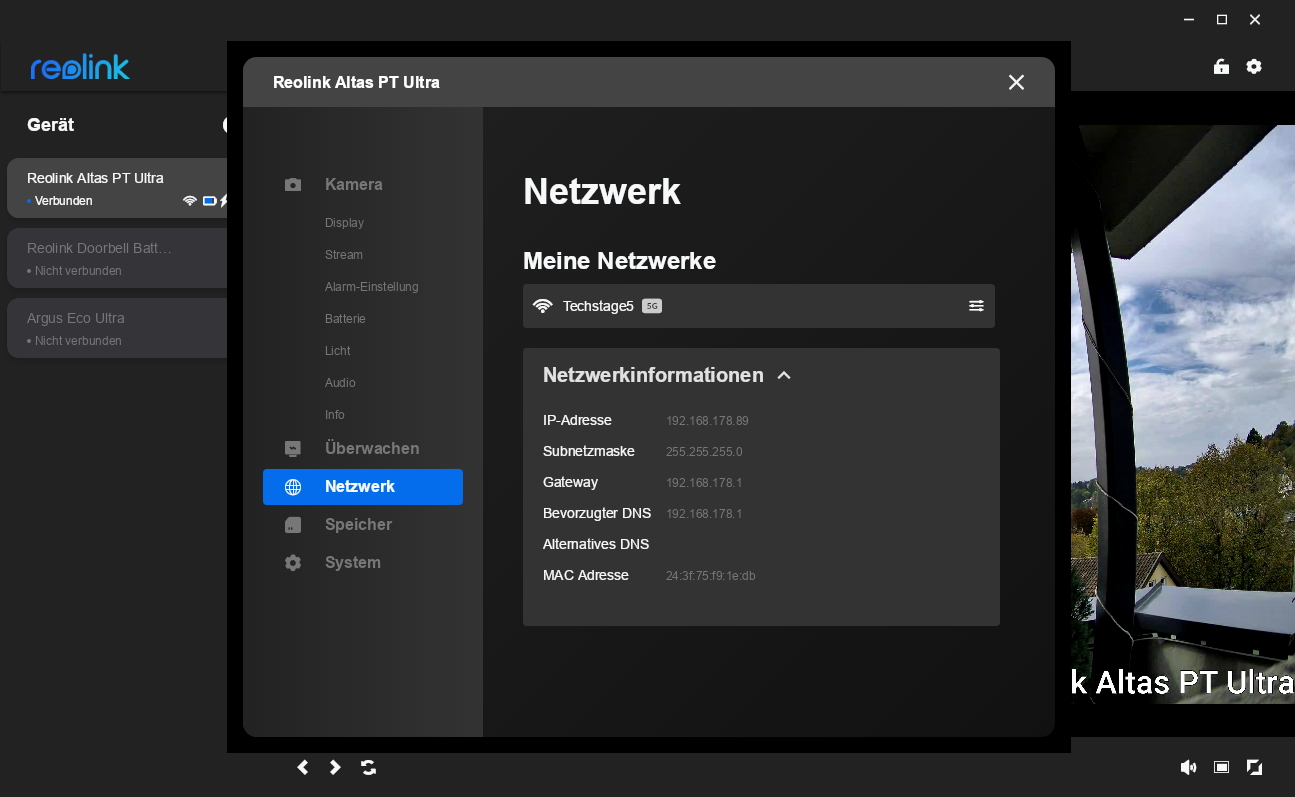Click the app settings gear icon
This screenshot has width=1295, height=797.
[x=1253, y=67]
